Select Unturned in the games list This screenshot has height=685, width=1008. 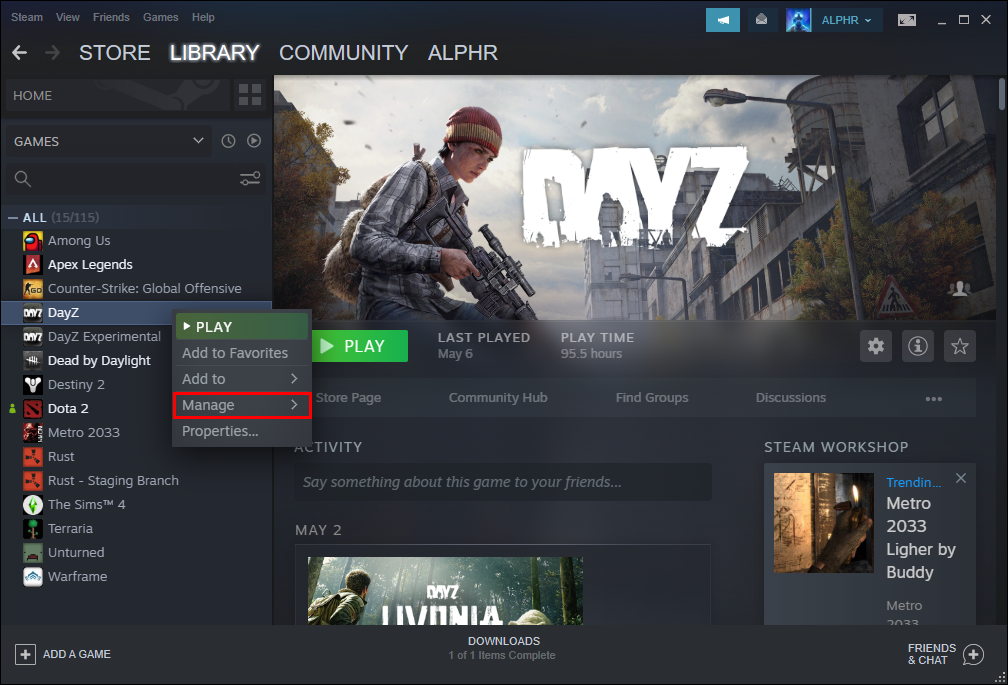[x=76, y=553]
